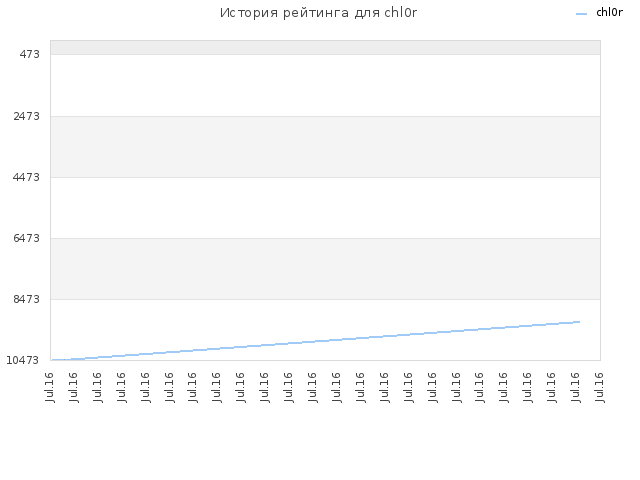
Task: Click the gray plot band between 6473 and 8473
Action: coord(325,269)
